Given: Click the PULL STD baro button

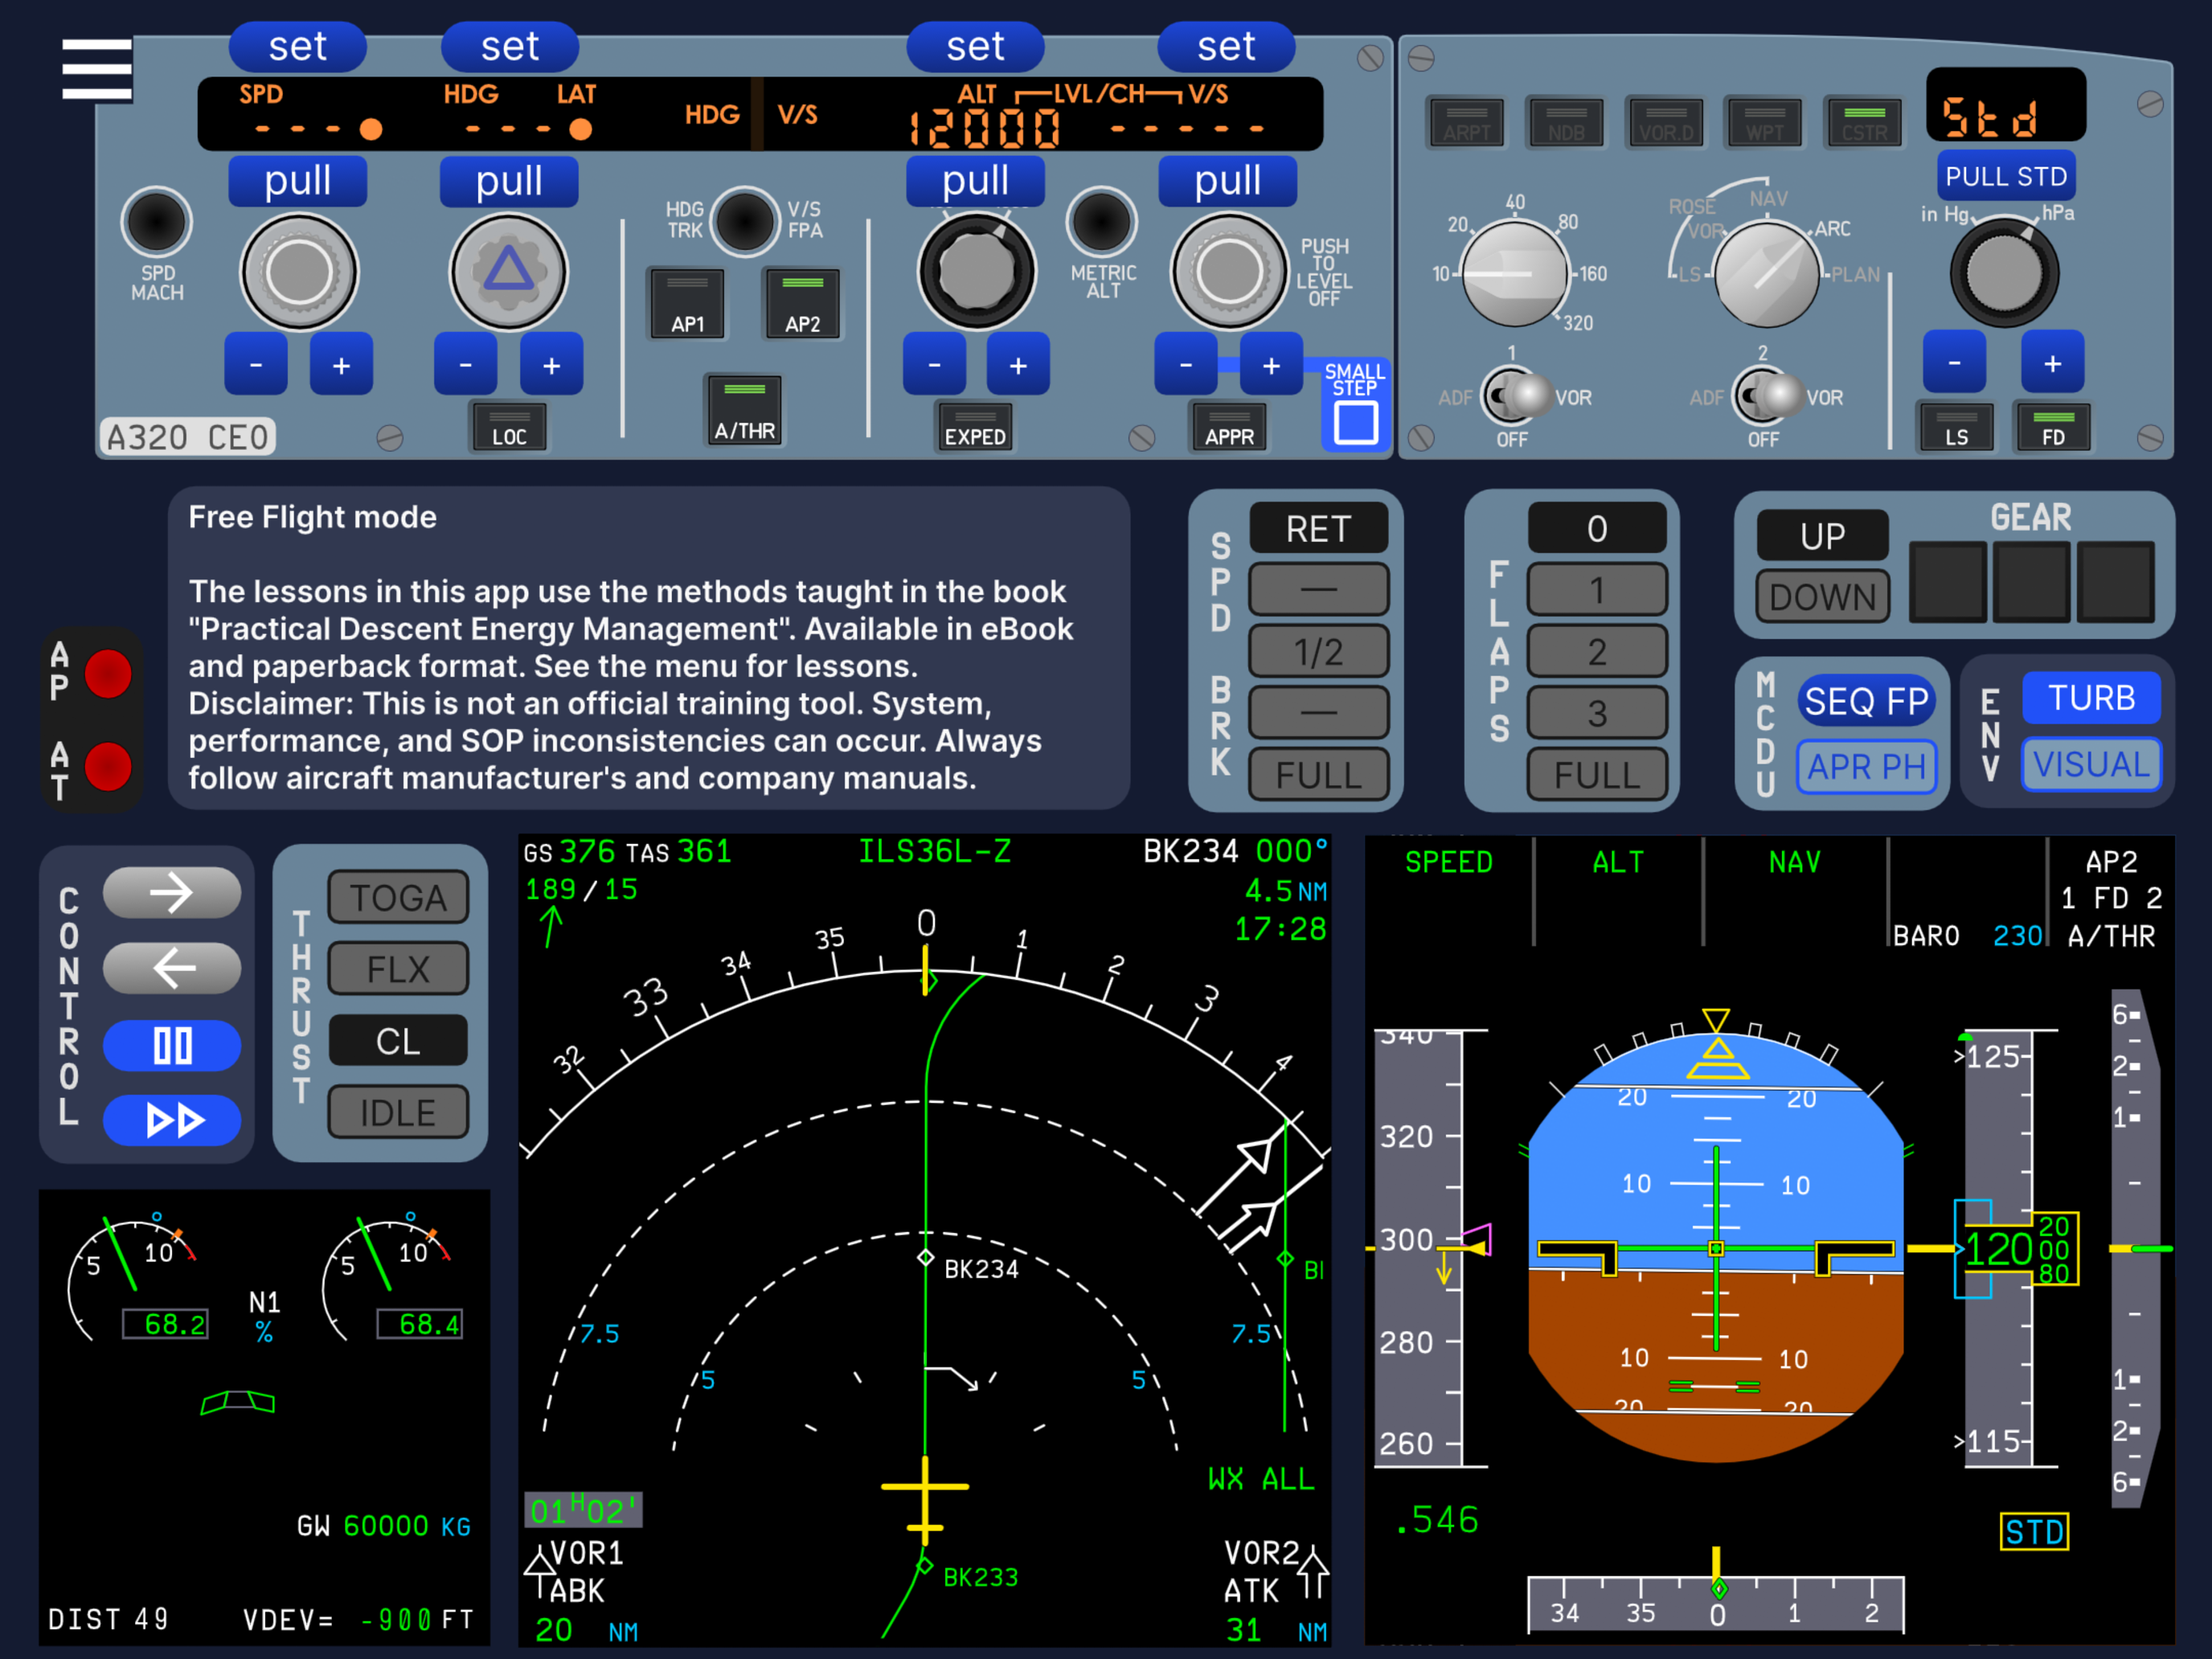Looking at the screenshot, I should [2006, 176].
